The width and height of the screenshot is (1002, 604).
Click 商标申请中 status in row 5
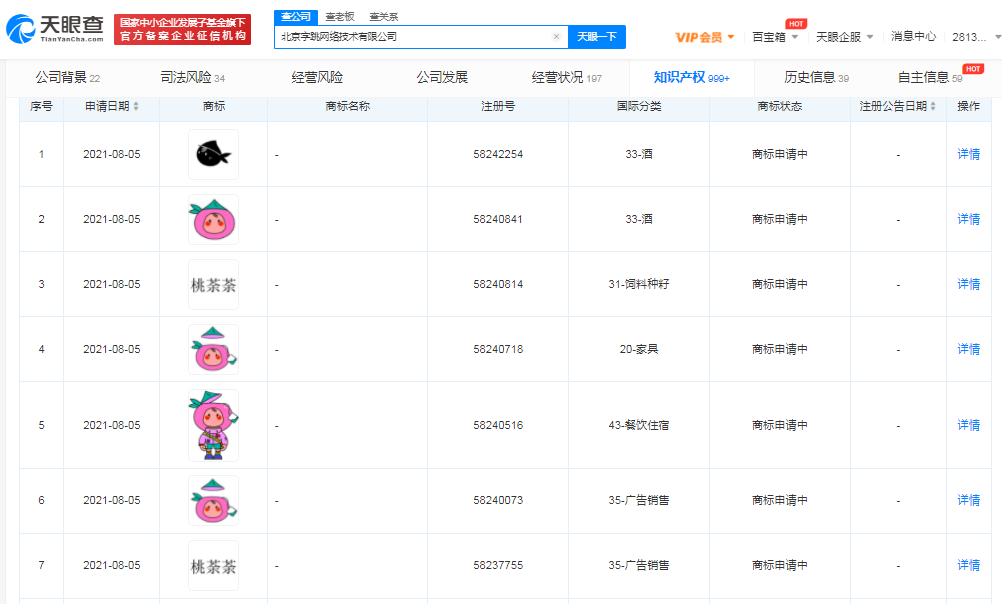780,425
